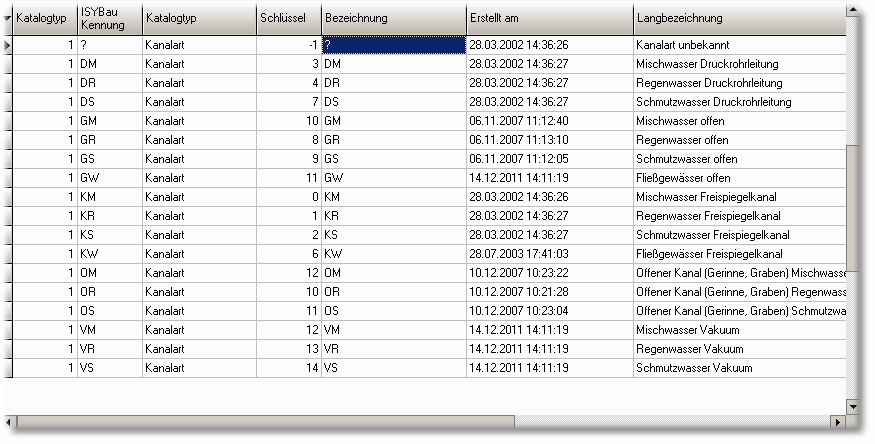This screenshot has height=444, width=875.
Task: Sort by the Schlüssel column header
Action: (288, 19)
